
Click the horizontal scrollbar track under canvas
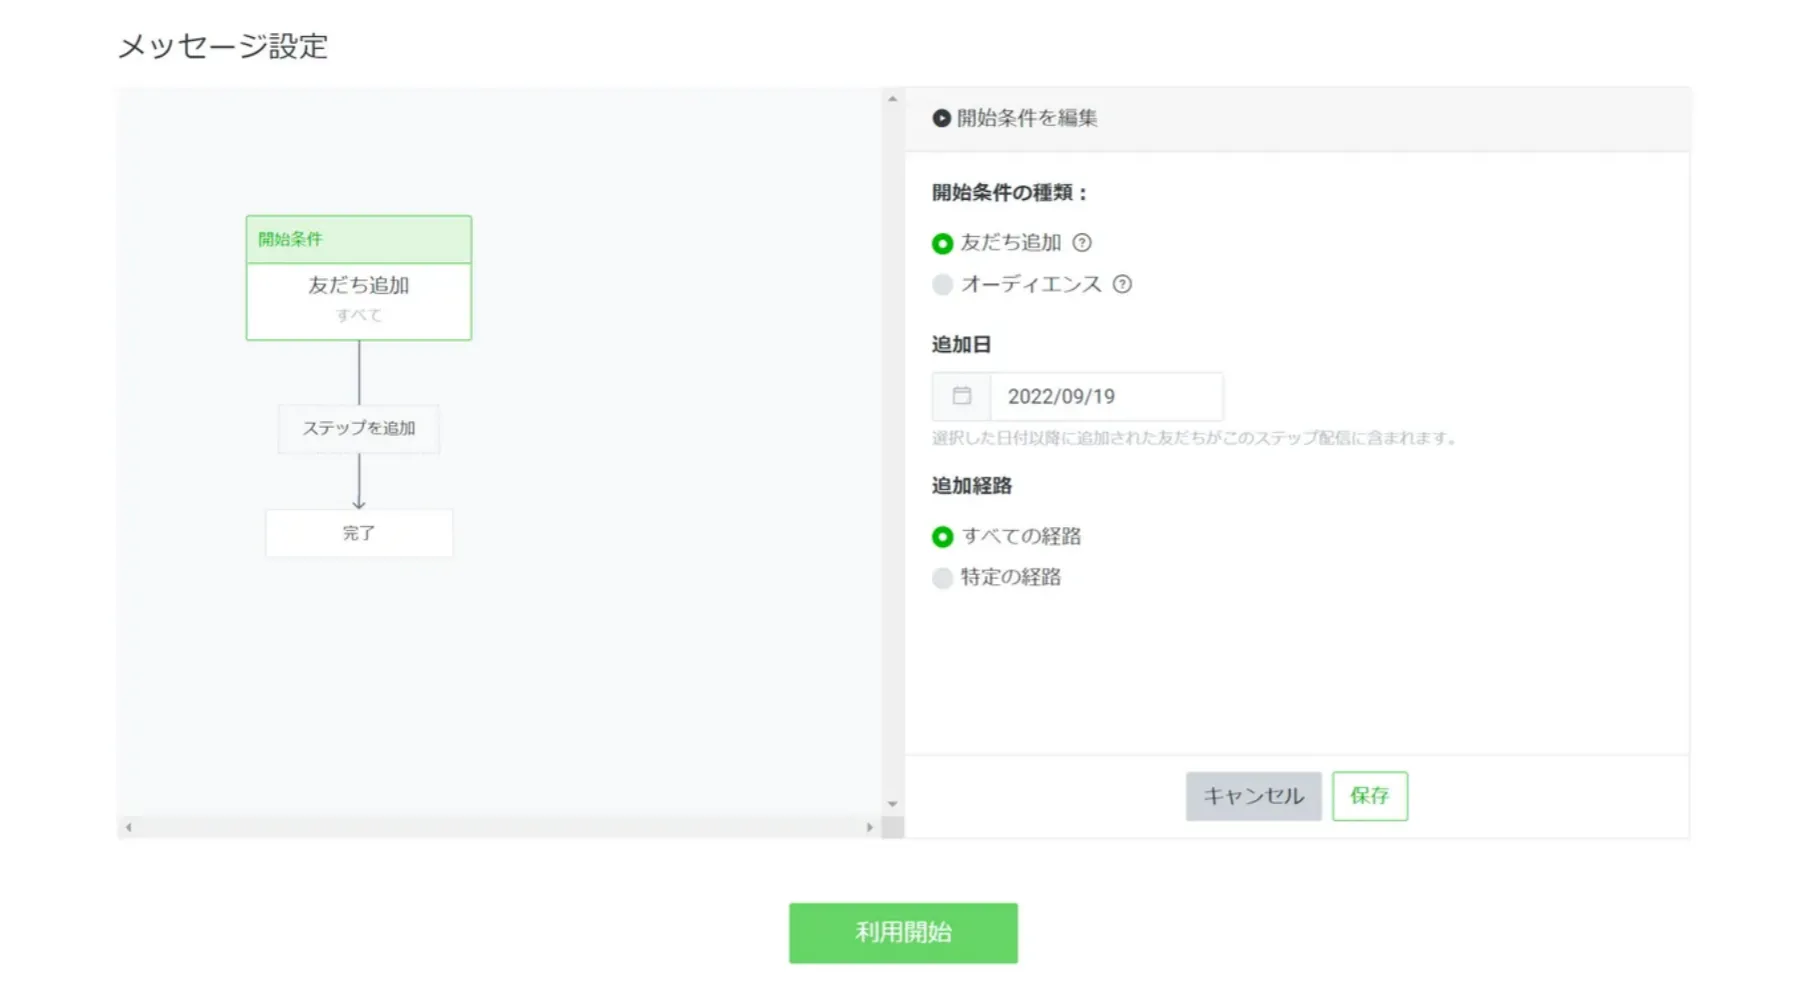498,827
